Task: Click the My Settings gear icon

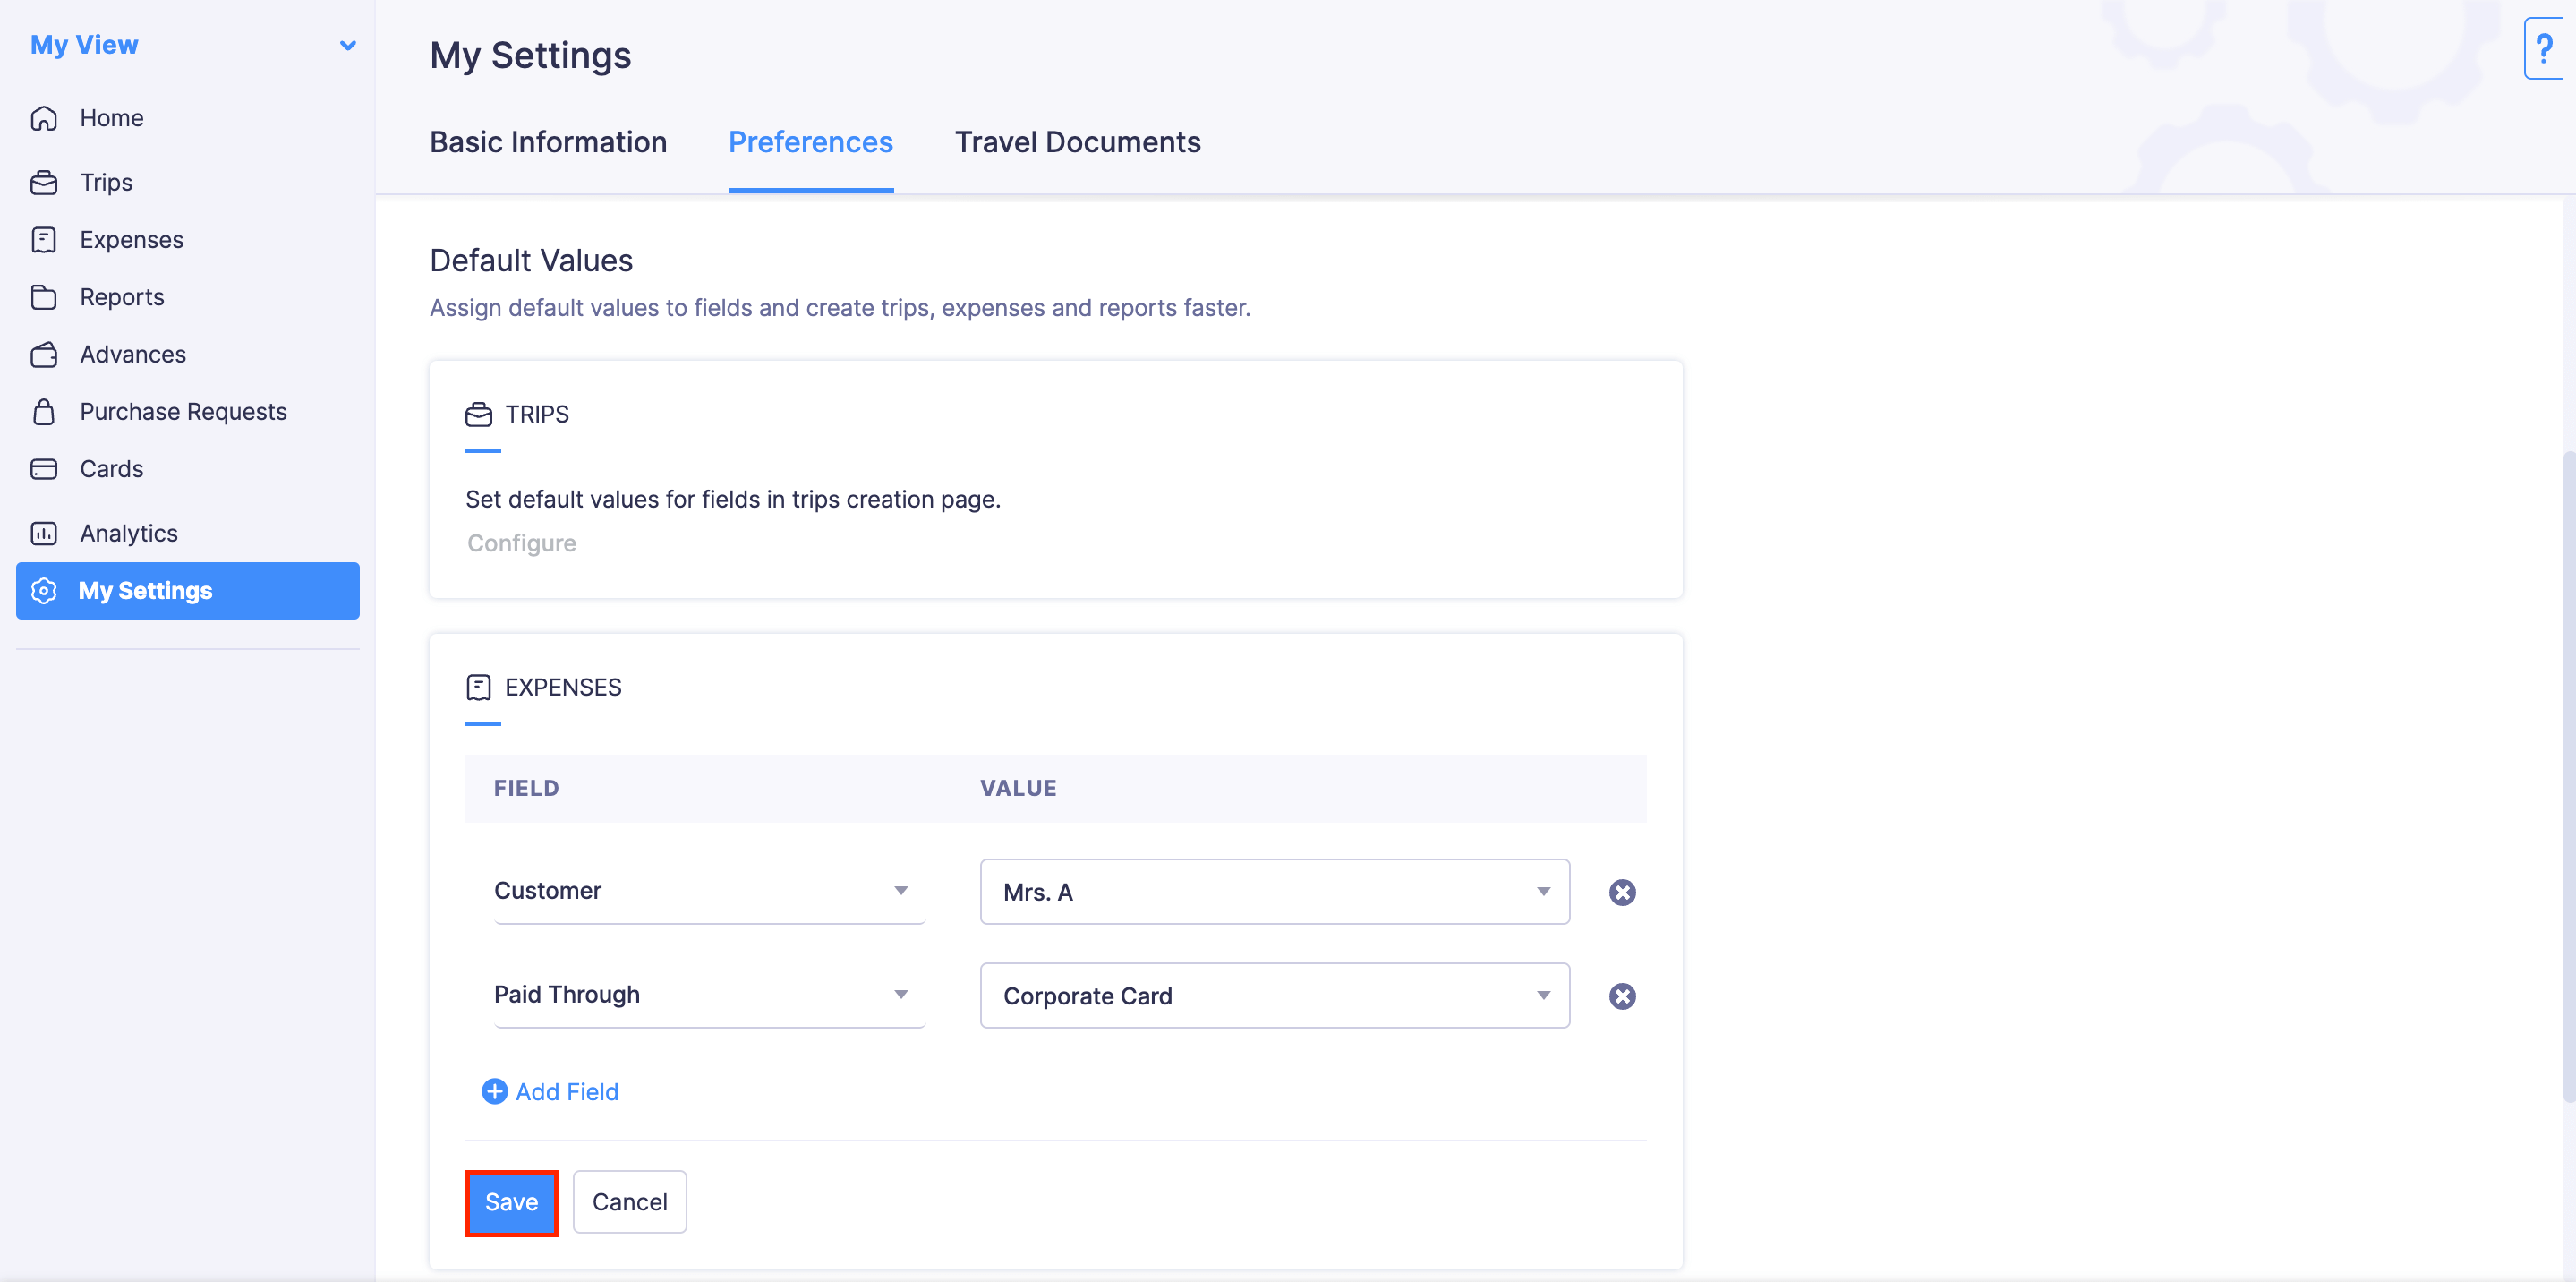Action: coord(44,591)
